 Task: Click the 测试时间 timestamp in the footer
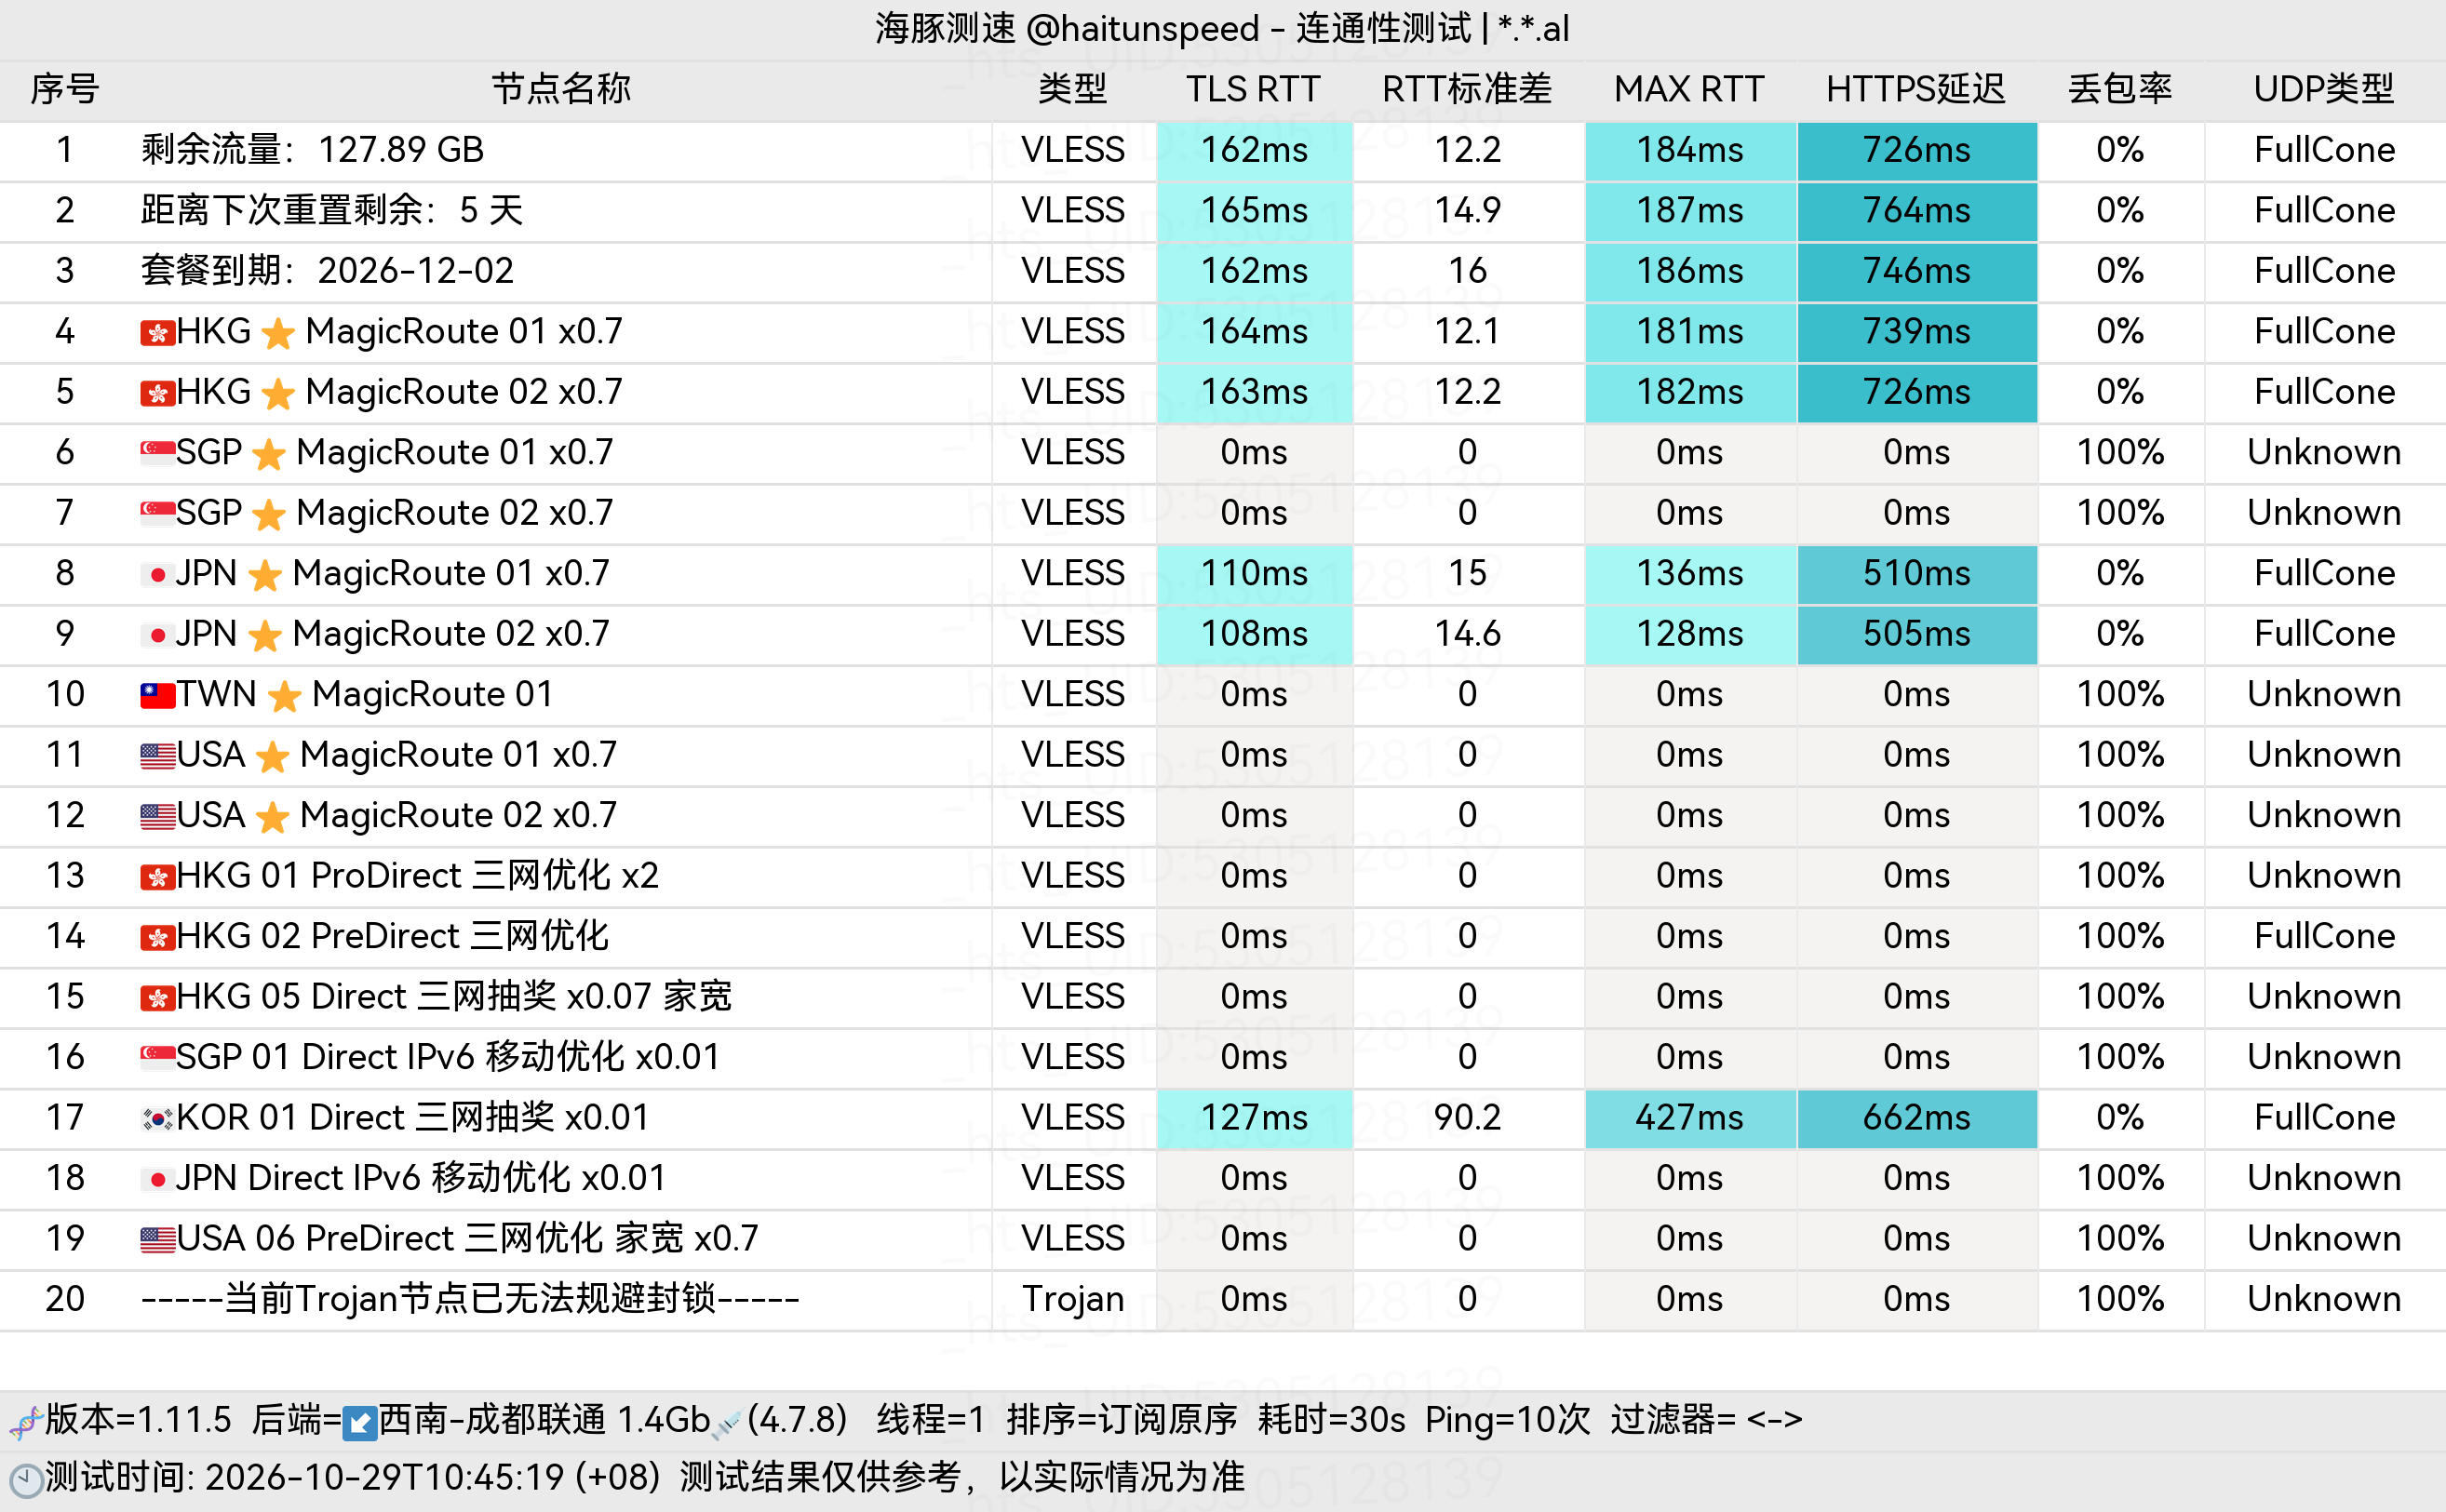tap(353, 1478)
